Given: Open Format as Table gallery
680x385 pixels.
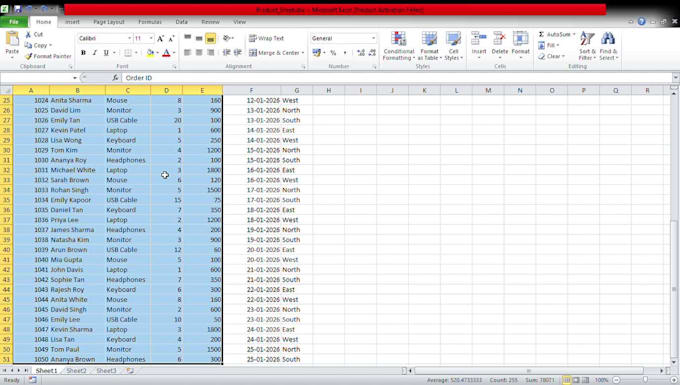Looking at the screenshot, I should [x=429, y=46].
